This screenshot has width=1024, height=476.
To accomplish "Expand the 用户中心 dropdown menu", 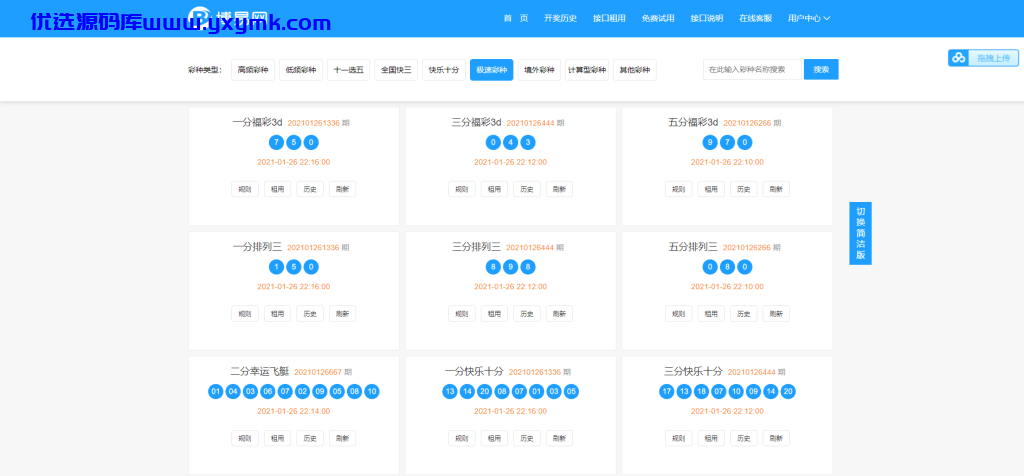I will [x=809, y=18].
